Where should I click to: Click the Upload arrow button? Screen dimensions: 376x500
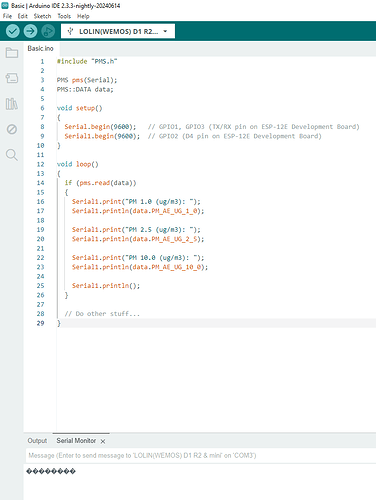(30, 31)
